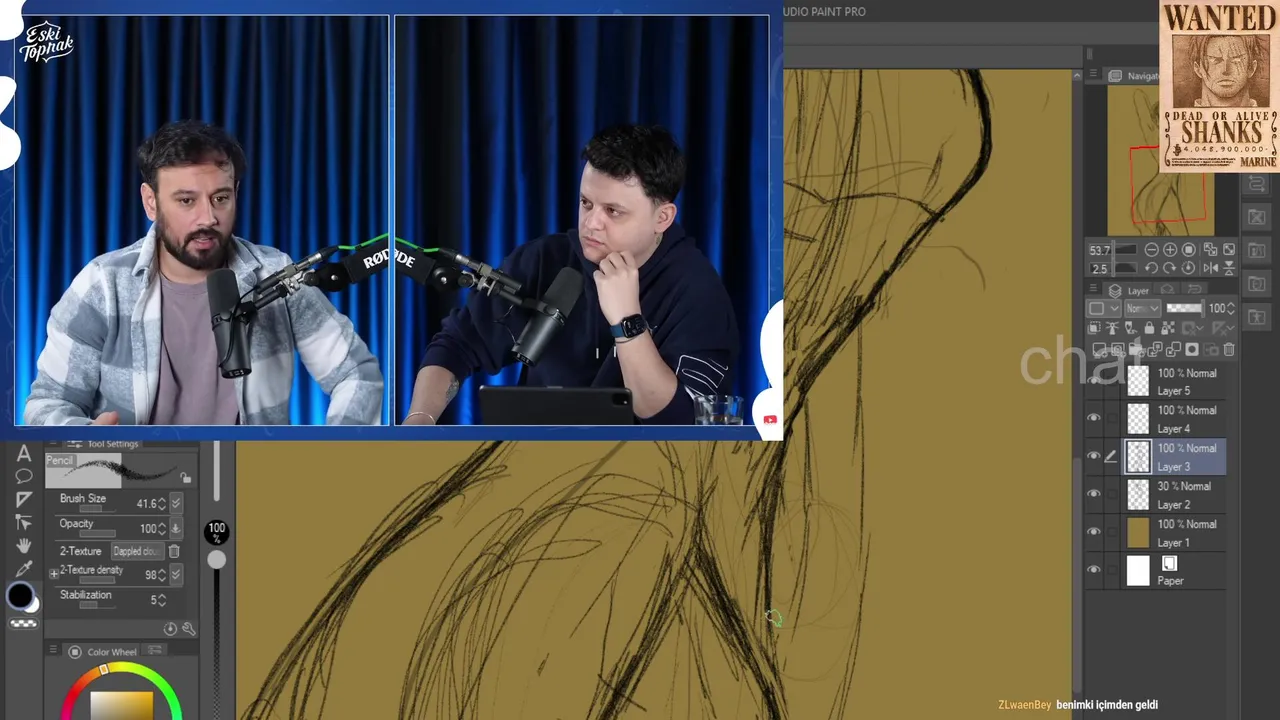Open Brush Size dynamics button
Image resolution: width=1280 pixels, height=720 pixels.
pyautogui.click(x=176, y=503)
